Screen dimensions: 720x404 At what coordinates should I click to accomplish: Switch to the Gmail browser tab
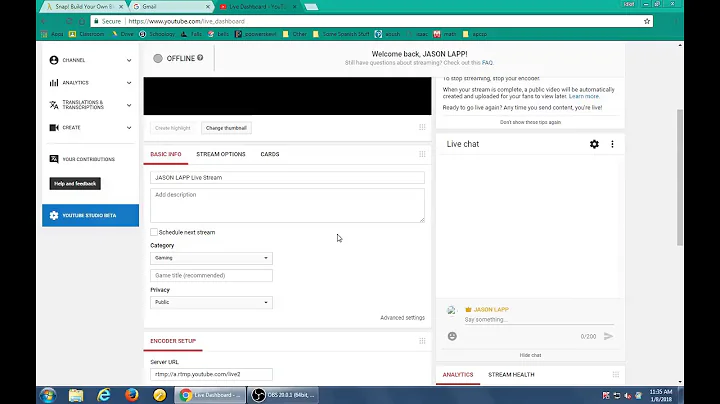pyautogui.click(x=171, y=6)
